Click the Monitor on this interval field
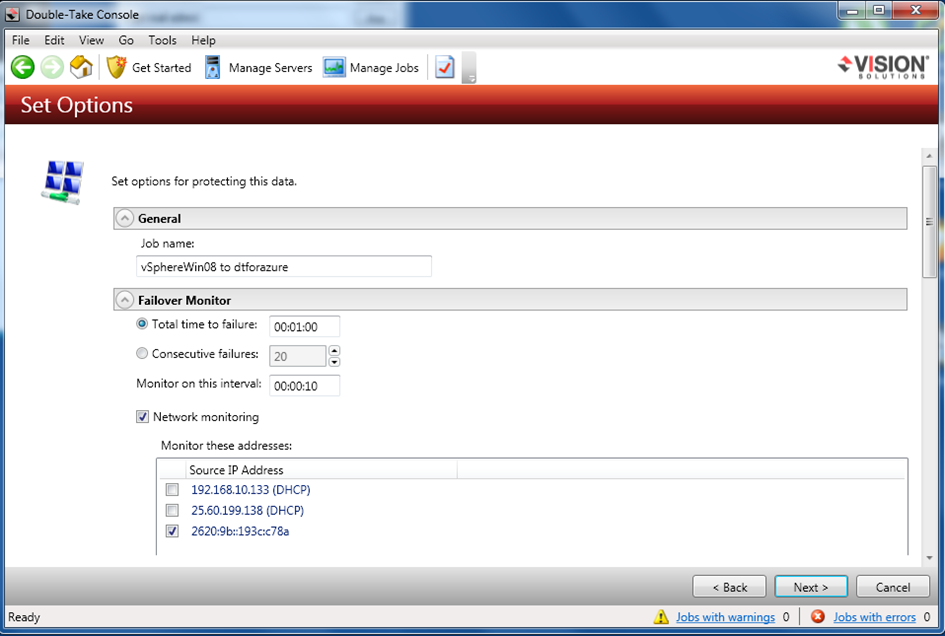Viewport: 945px width, 636px height. click(x=304, y=386)
